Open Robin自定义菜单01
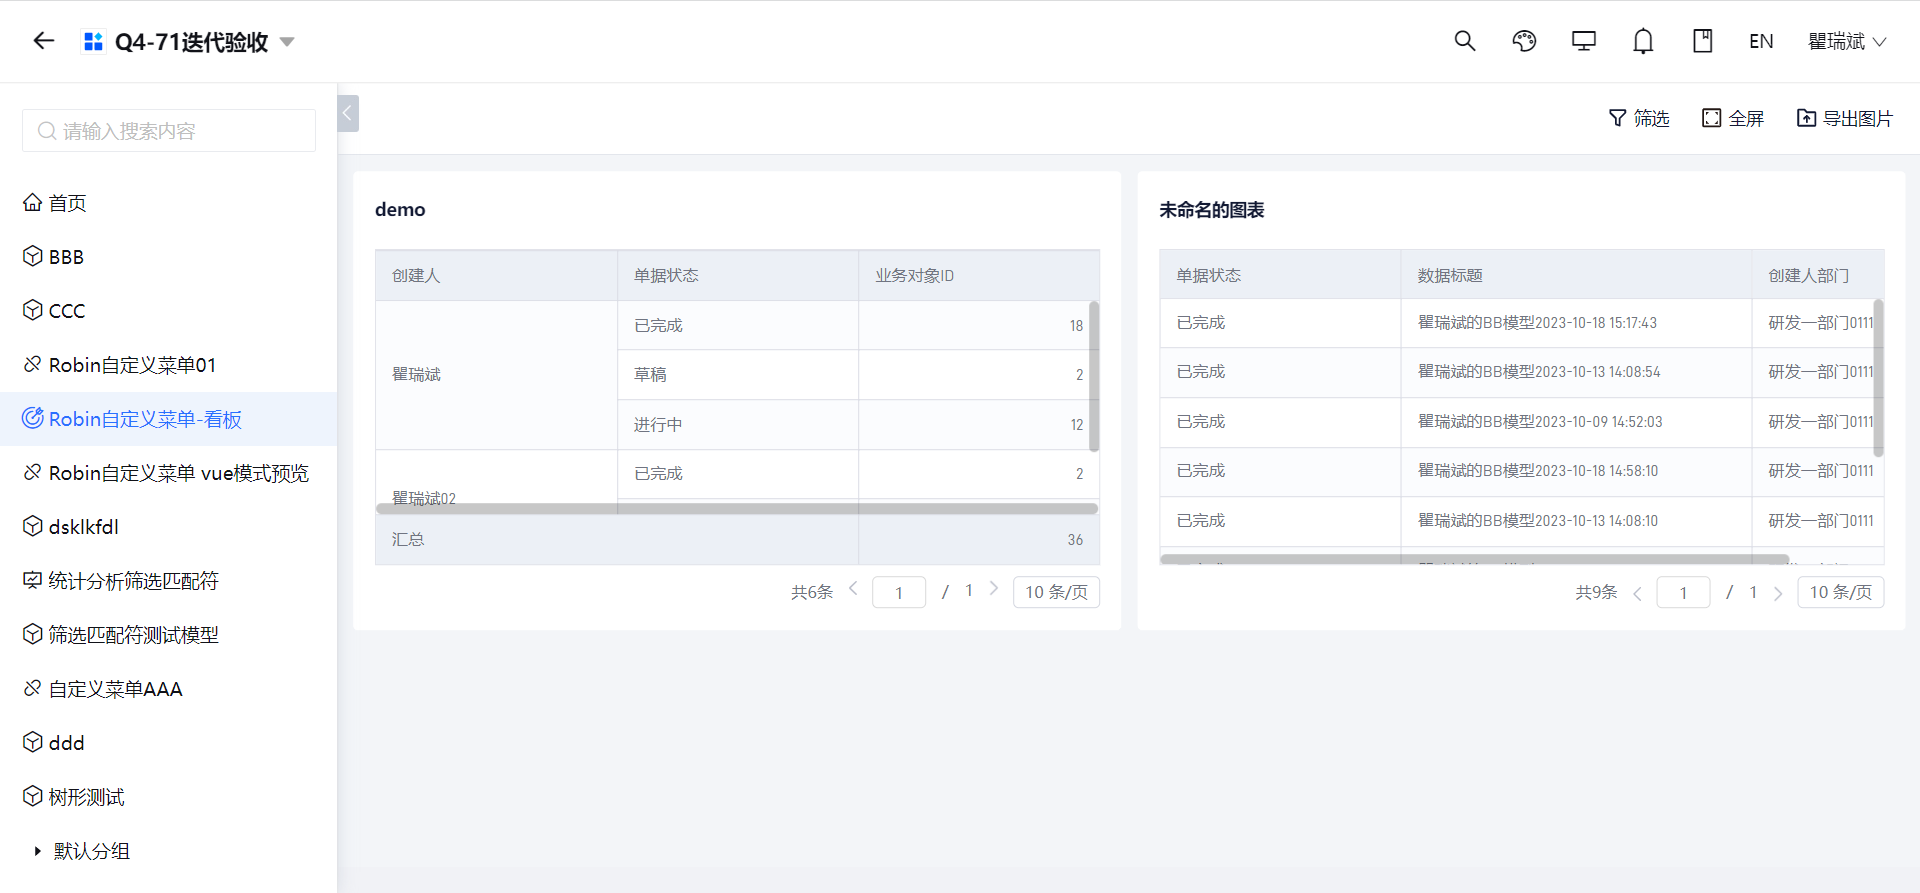This screenshot has width=1920, height=893. [x=168, y=365]
